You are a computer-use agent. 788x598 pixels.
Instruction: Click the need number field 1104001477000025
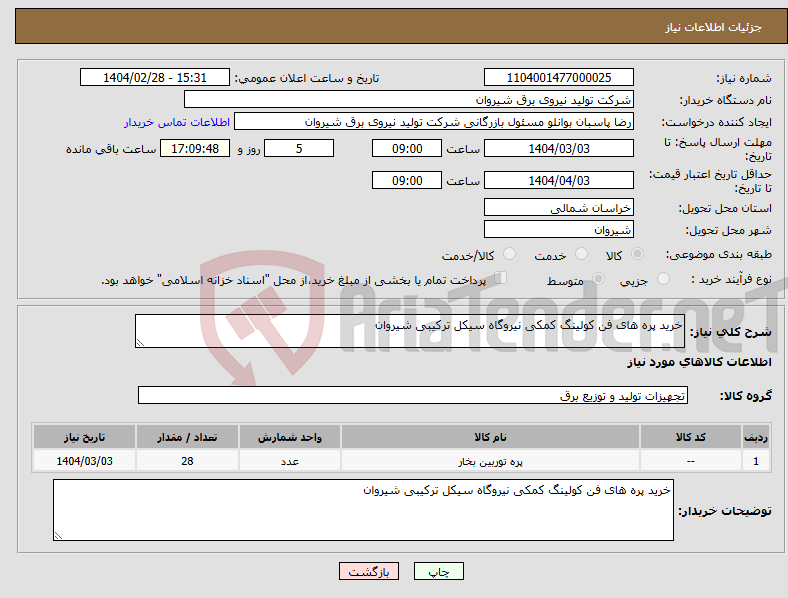pos(558,77)
